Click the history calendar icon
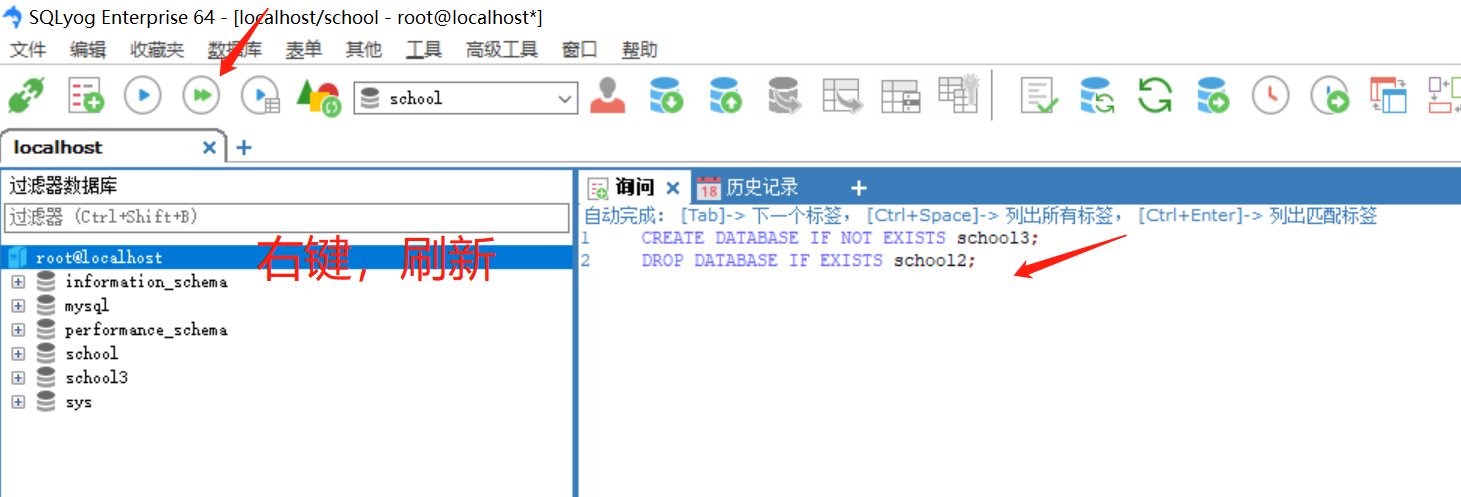This screenshot has width=1461, height=497. (x=709, y=187)
